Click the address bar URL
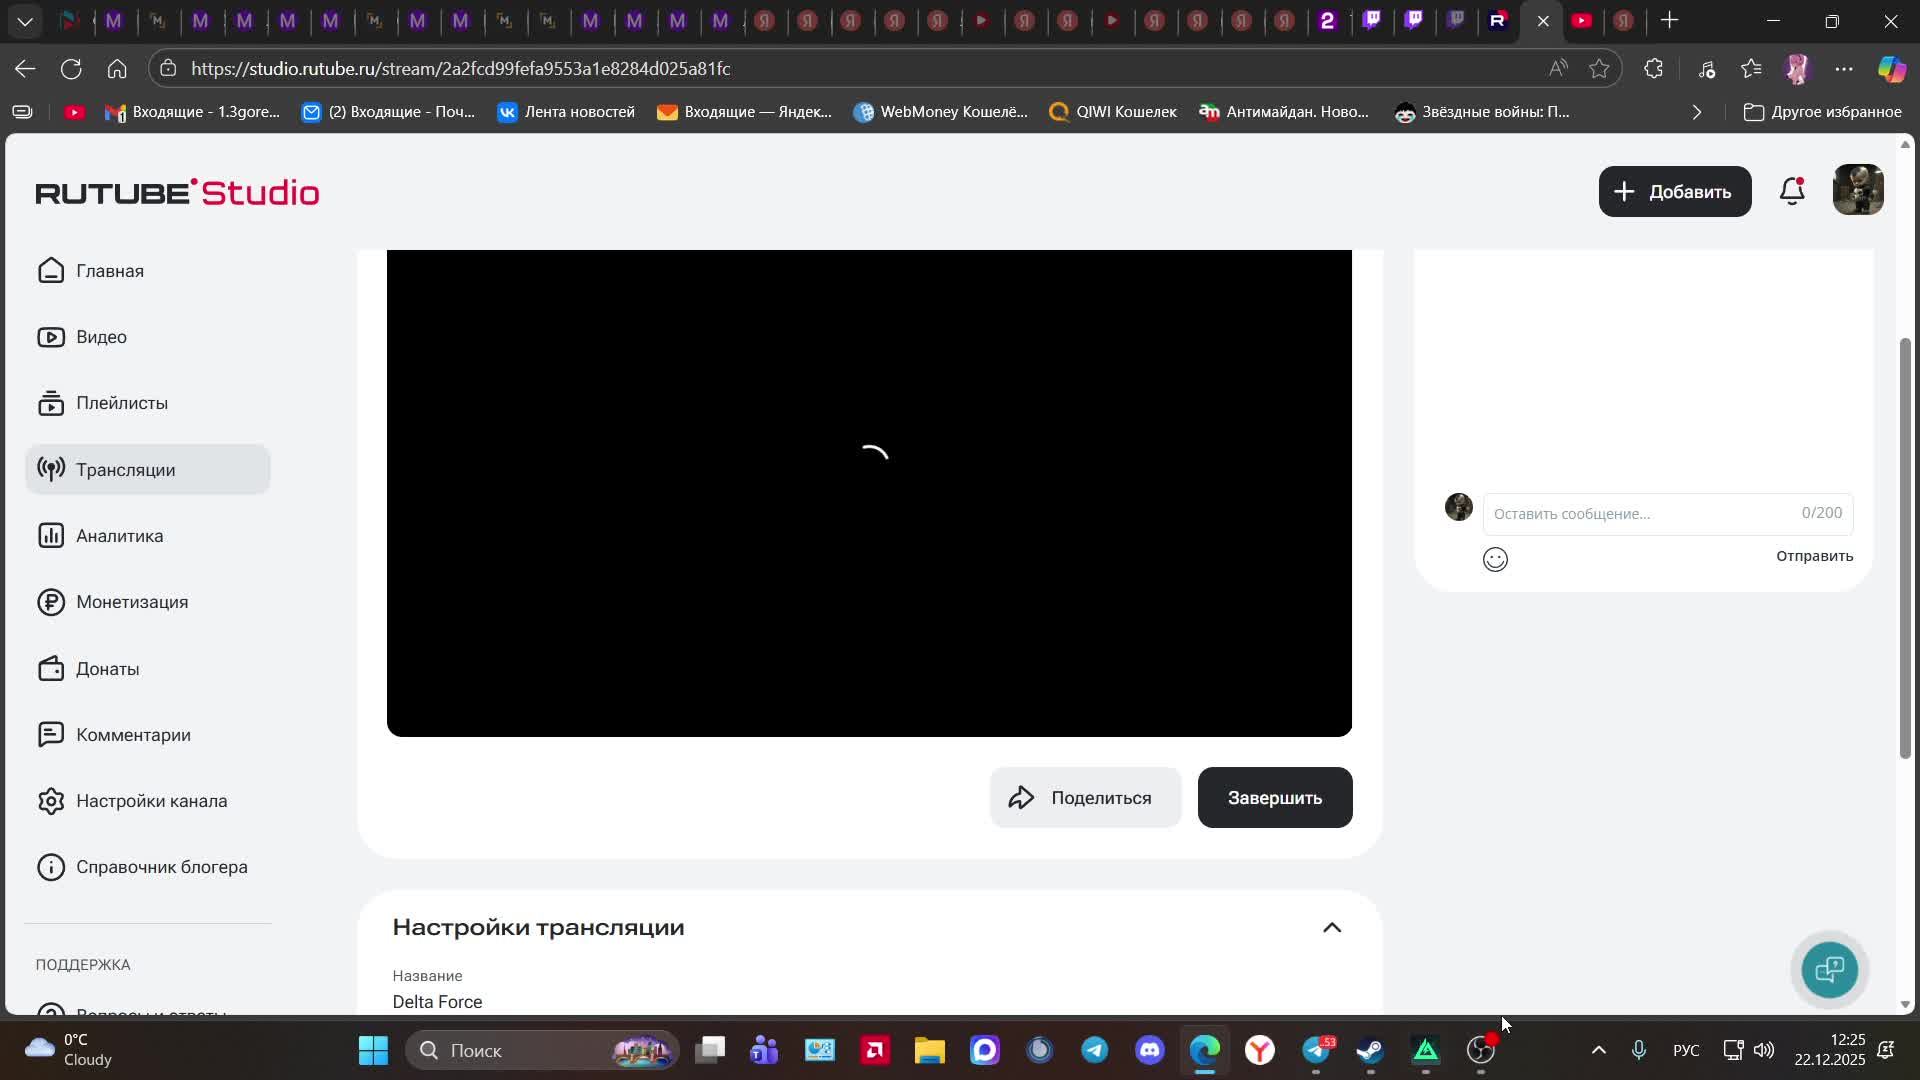Image resolution: width=1920 pixels, height=1080 pixels. point(461,69)
